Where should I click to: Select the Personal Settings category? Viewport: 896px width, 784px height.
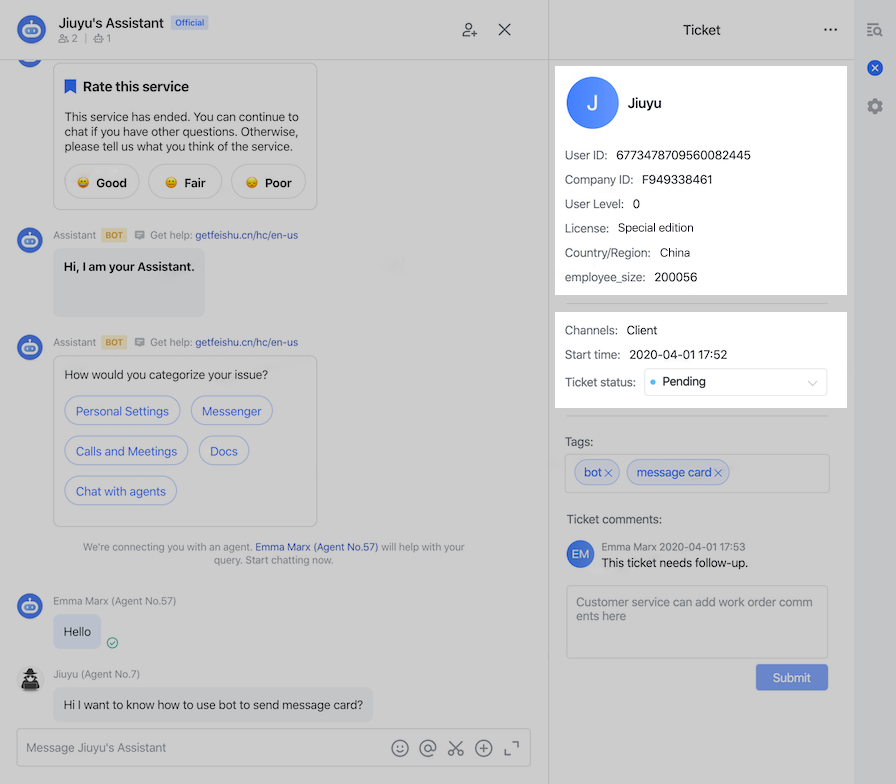pyautogui.click(x=123, y=411)
